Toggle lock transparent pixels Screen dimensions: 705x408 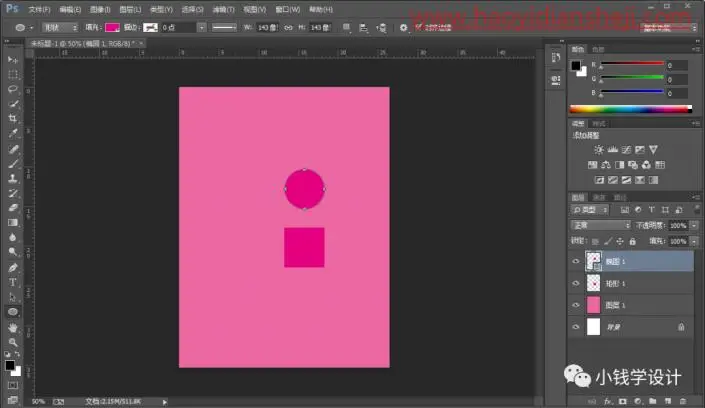point(595,242)
